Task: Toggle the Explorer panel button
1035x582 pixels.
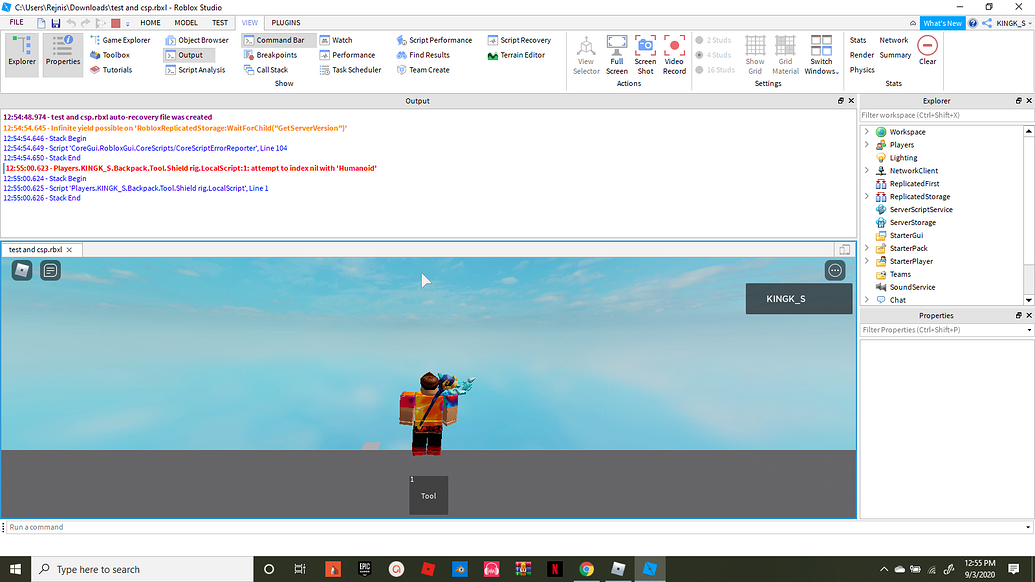Action: pos(22,55)
